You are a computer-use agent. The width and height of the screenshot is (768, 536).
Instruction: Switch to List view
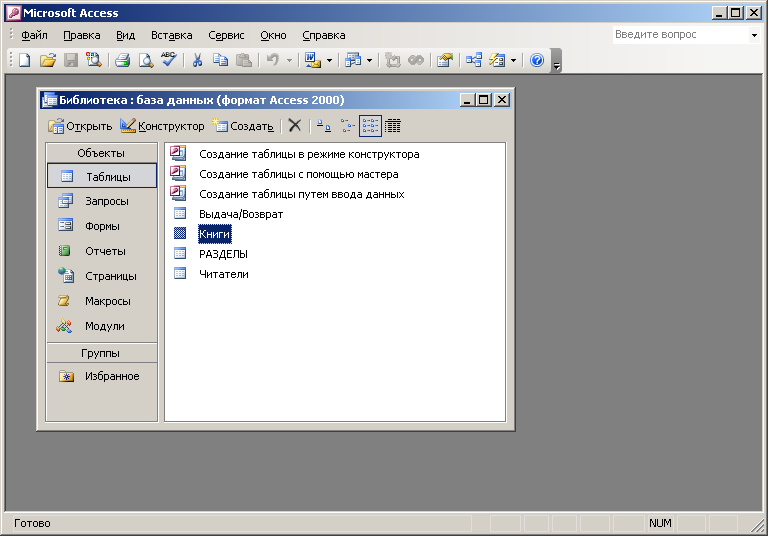click(370, 126)
